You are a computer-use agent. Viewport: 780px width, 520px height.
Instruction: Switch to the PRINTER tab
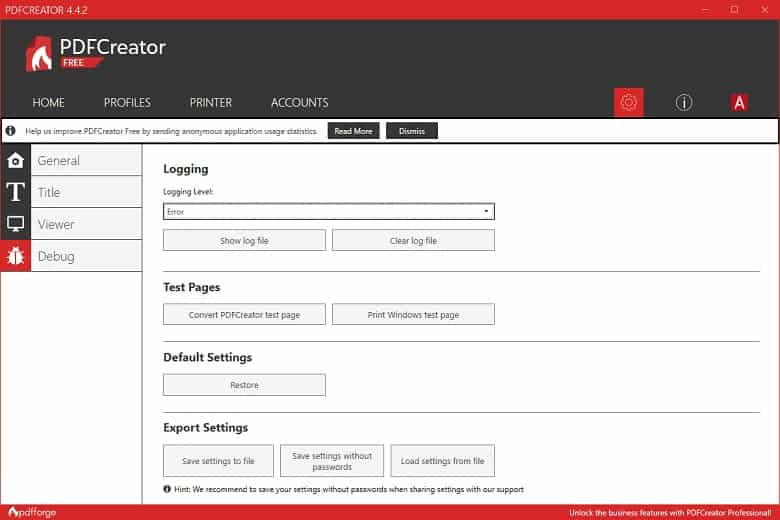click(x=211, y=103)
